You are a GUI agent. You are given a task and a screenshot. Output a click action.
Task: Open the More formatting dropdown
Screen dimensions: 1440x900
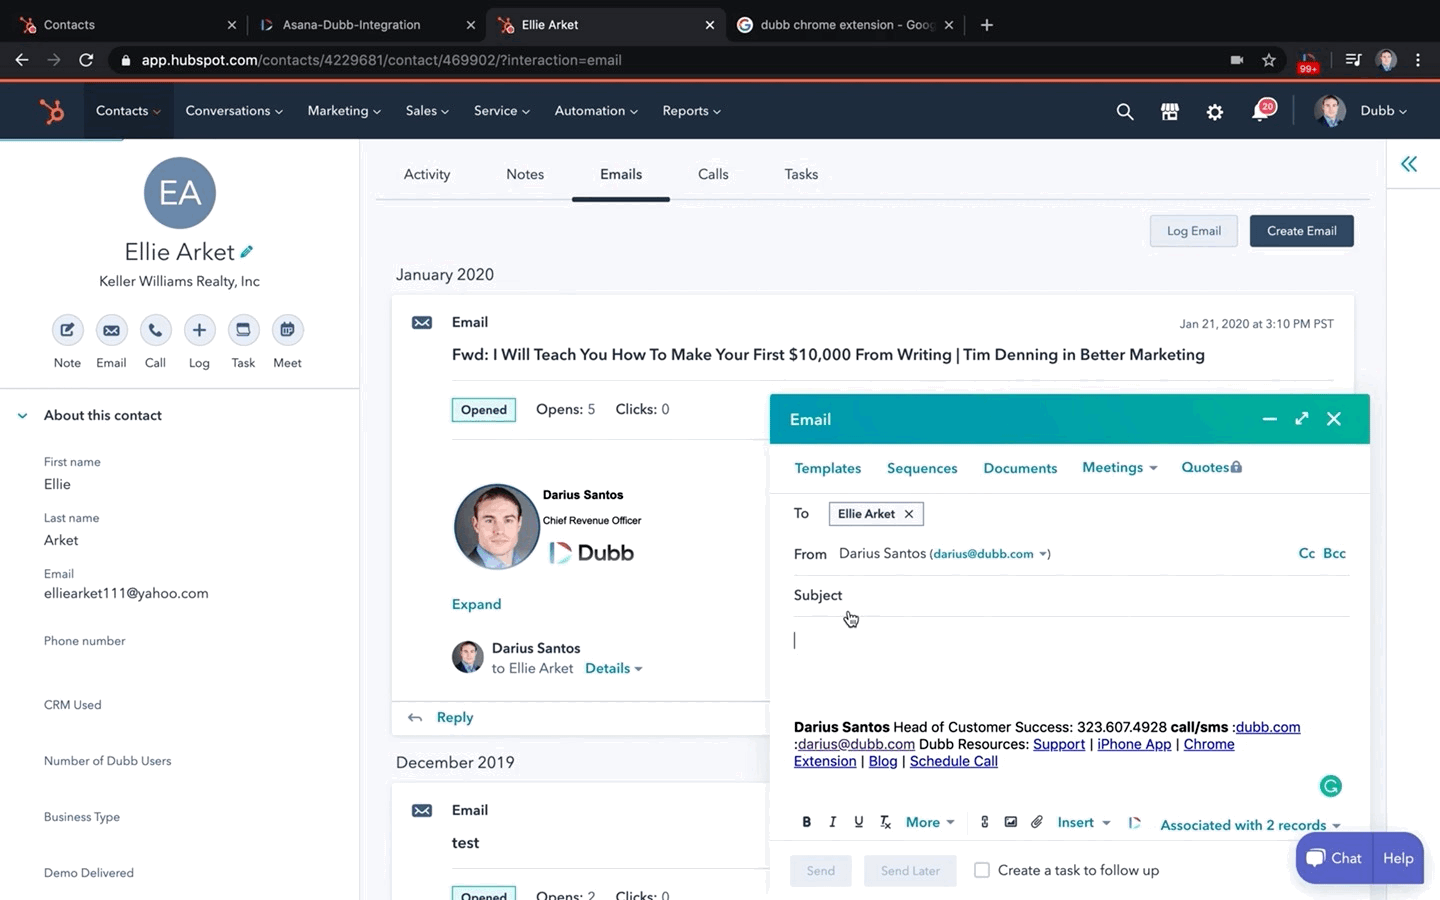click(x=930, y=822)
